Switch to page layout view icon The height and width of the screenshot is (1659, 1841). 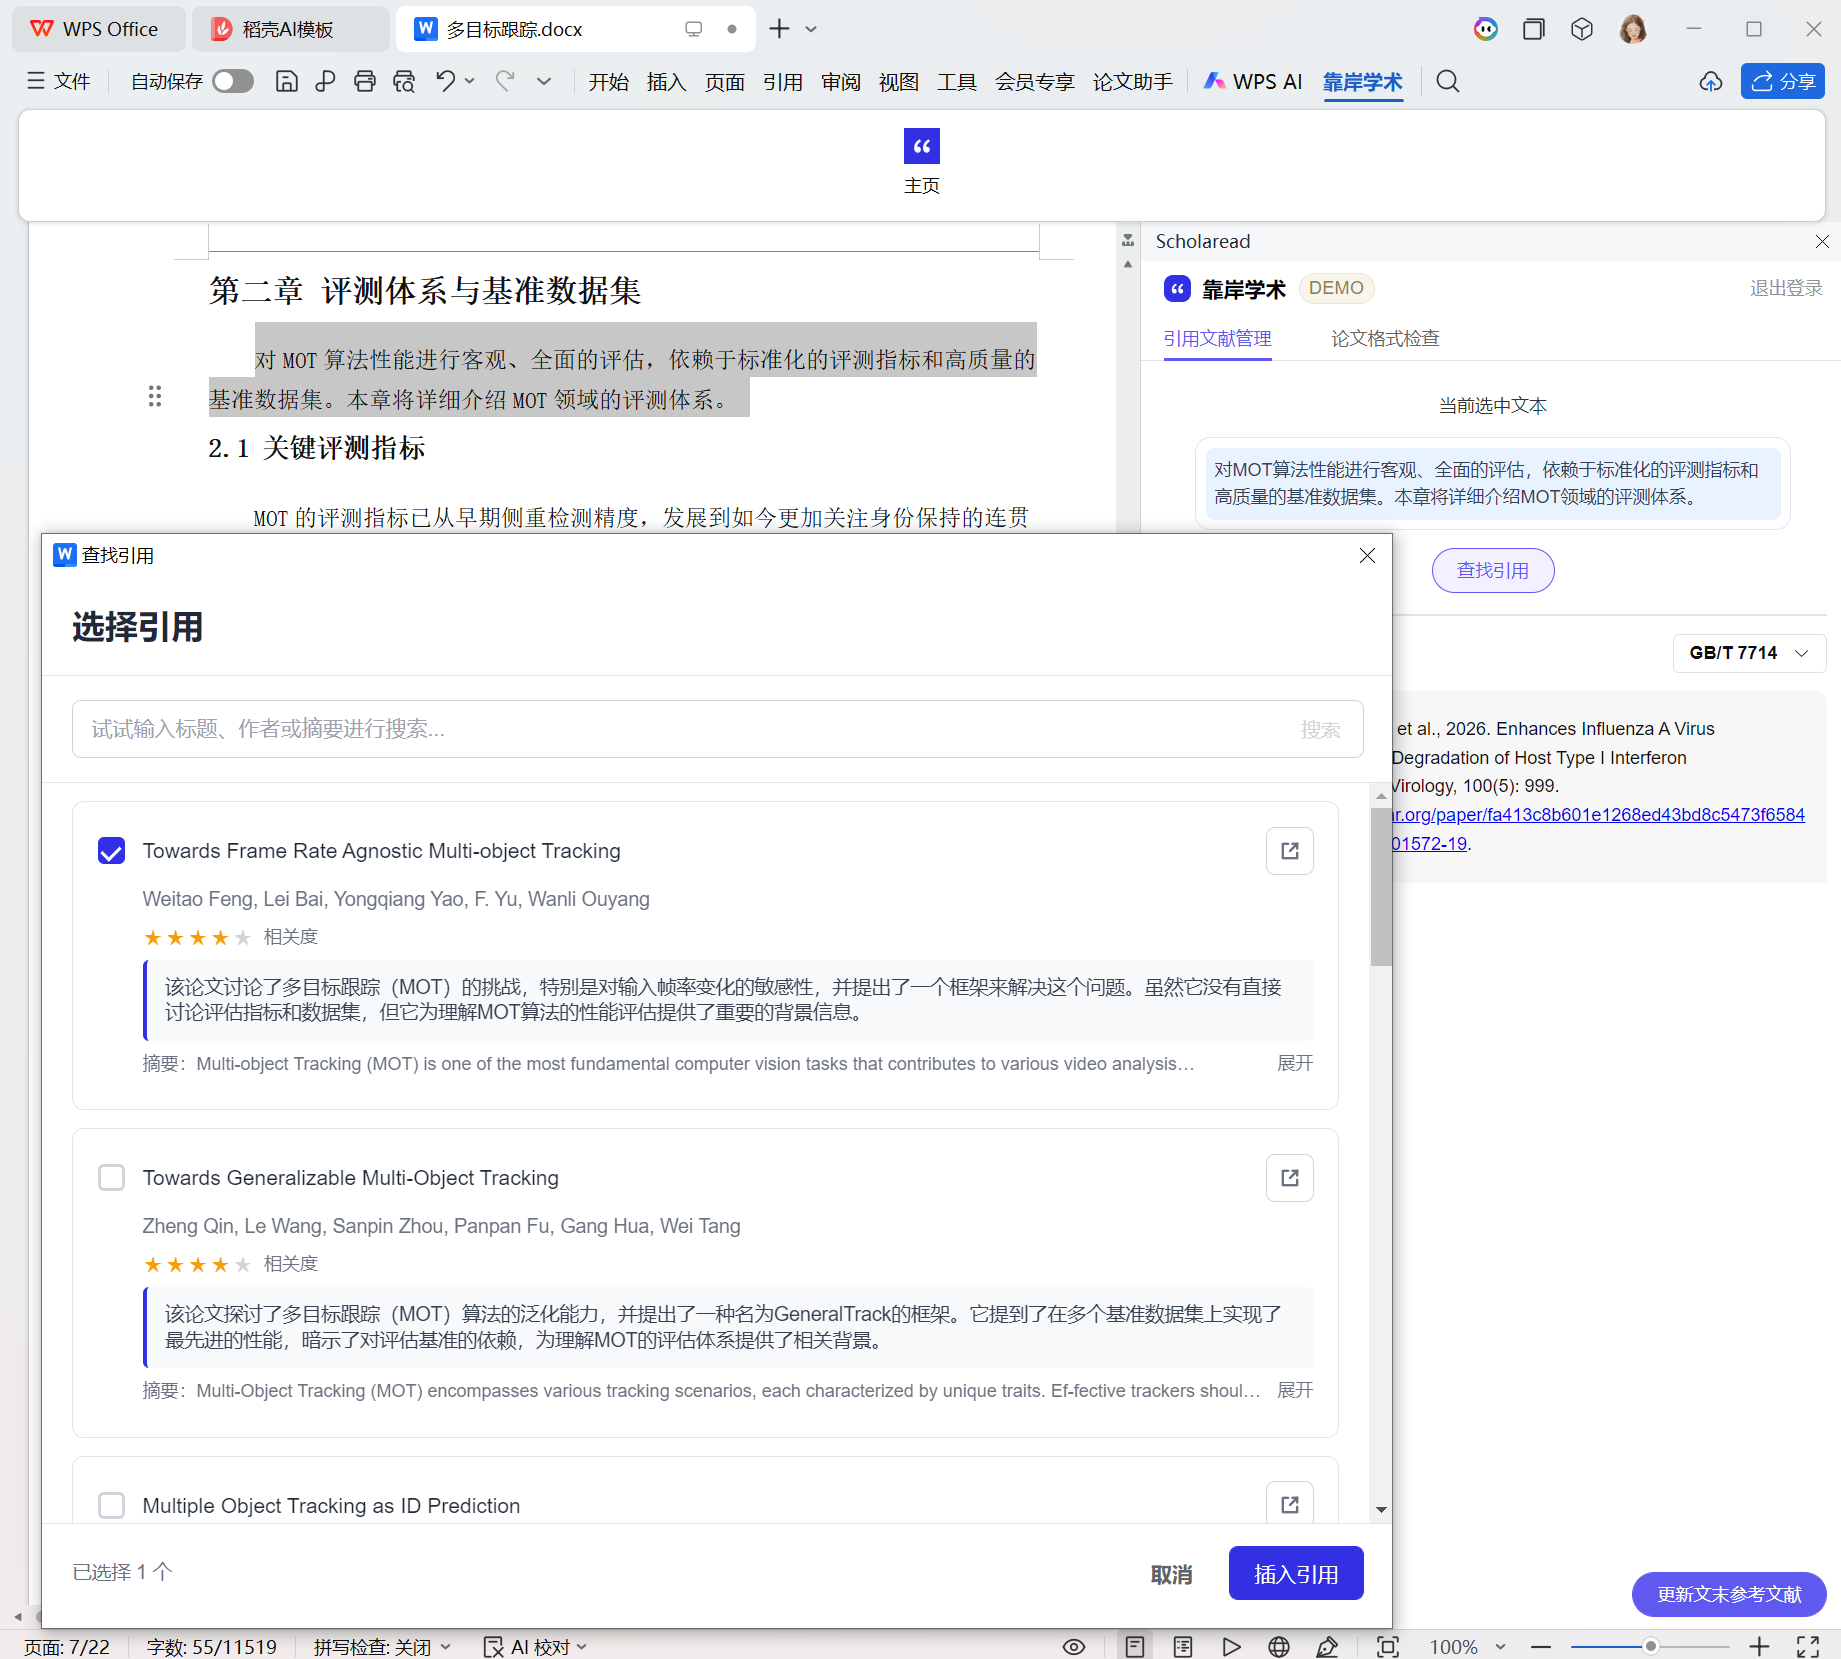(x=1135, y=1647)
